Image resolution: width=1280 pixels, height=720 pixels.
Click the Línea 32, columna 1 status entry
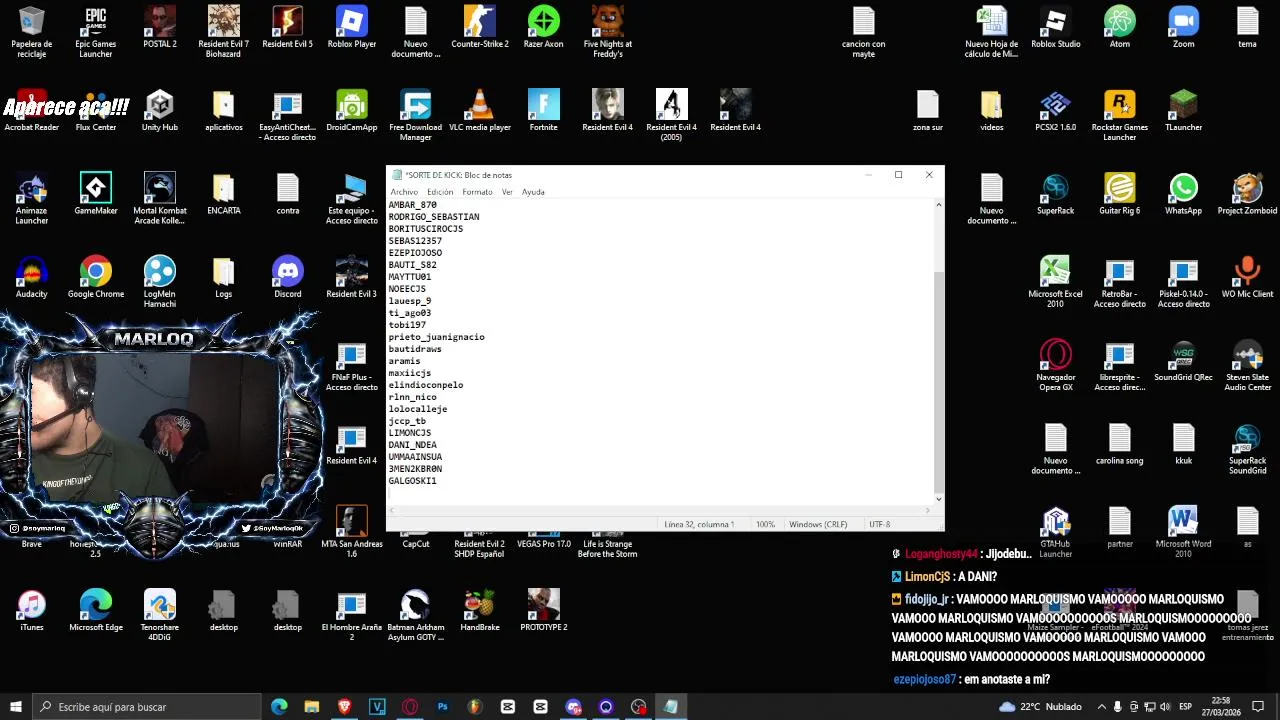point(699,524)
